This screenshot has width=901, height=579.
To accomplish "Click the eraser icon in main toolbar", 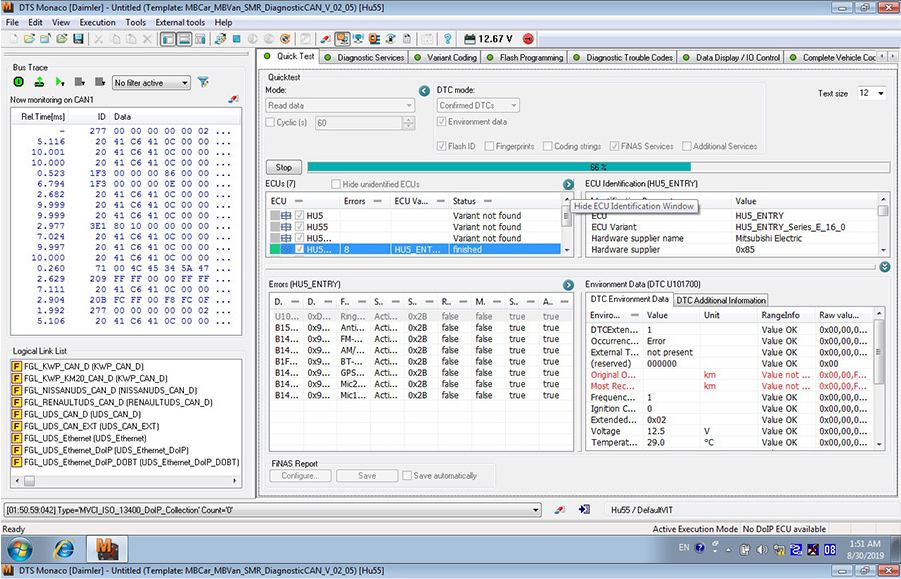I will click(325, 39).
